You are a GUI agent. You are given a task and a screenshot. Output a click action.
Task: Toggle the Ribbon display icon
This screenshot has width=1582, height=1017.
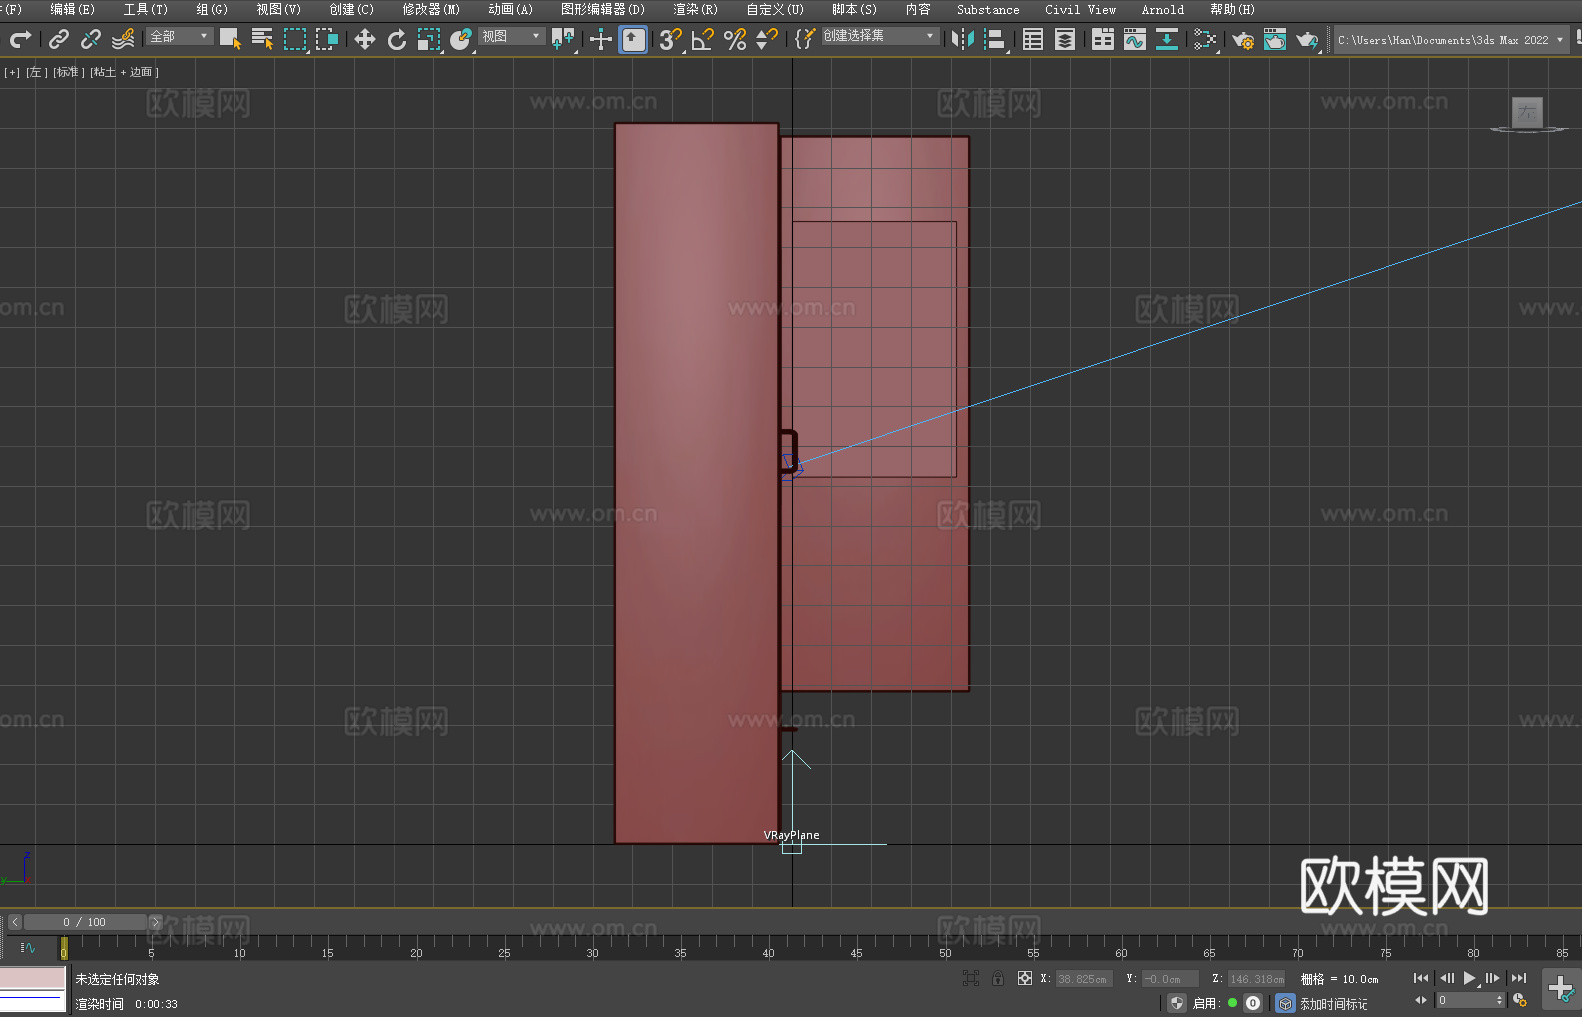1103,39
